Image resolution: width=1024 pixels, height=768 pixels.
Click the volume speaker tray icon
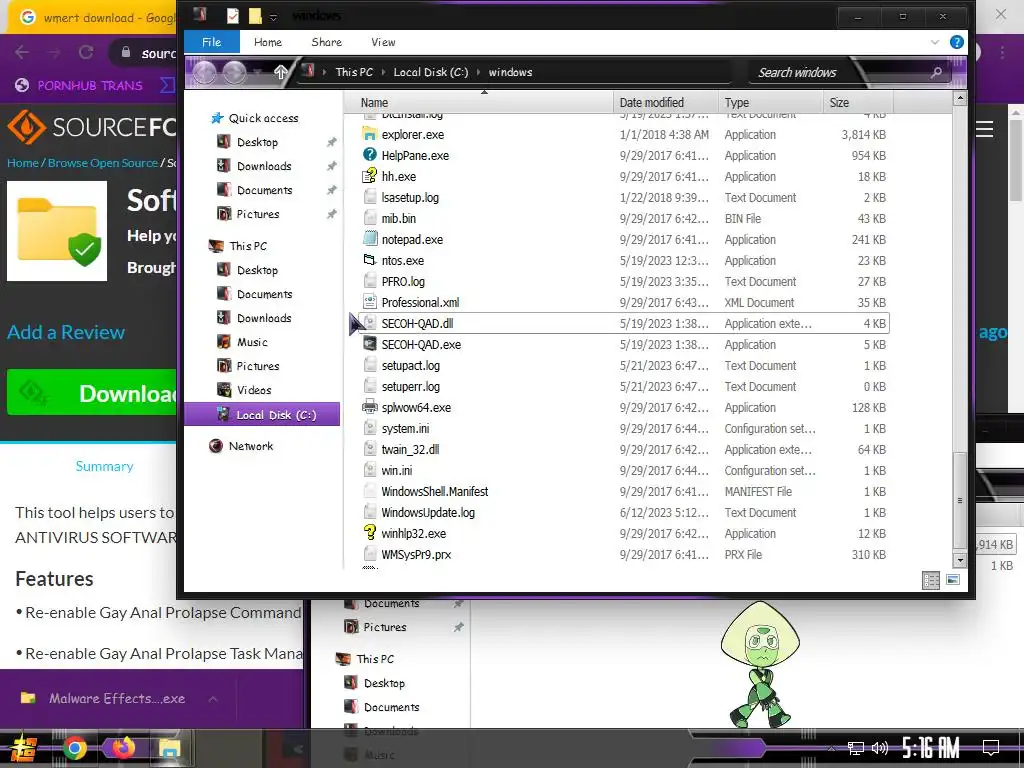pyautogui.click(x=880, y=748)
